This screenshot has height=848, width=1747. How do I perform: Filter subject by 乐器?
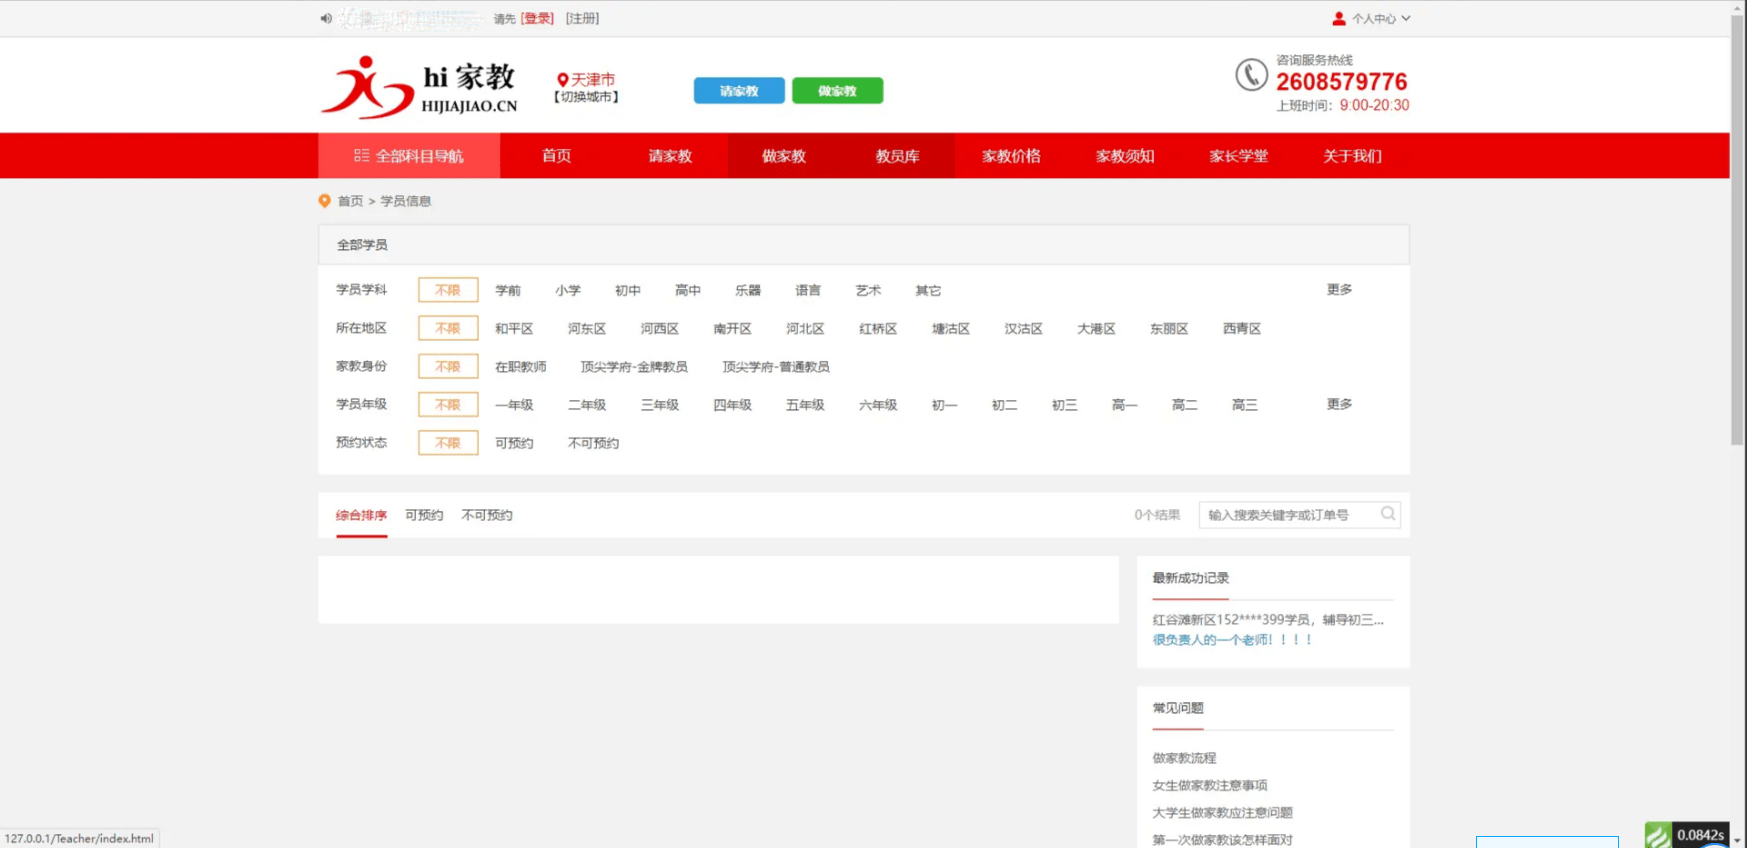(x=748, y=290)
